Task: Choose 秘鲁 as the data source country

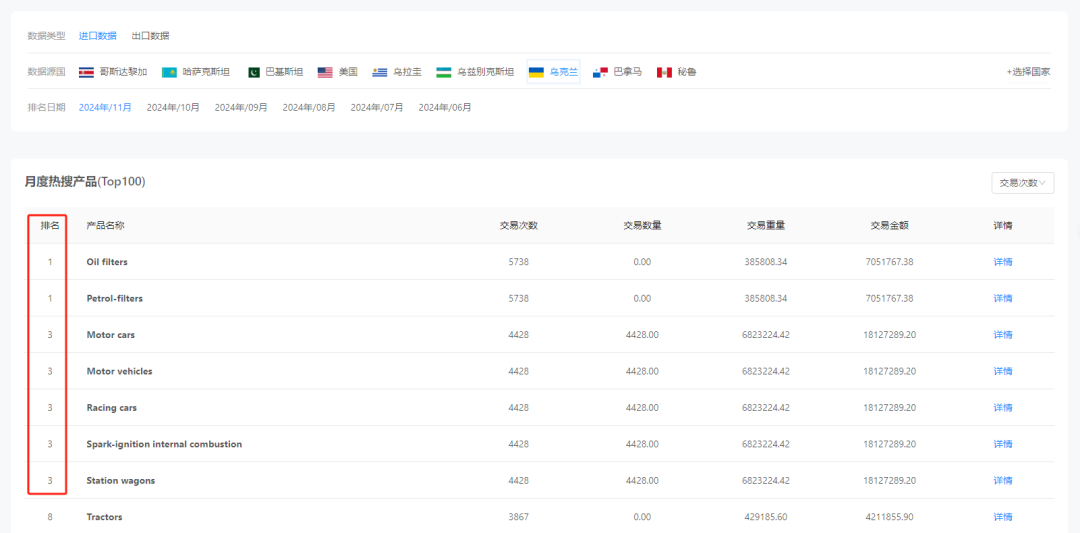Action: 687,72
